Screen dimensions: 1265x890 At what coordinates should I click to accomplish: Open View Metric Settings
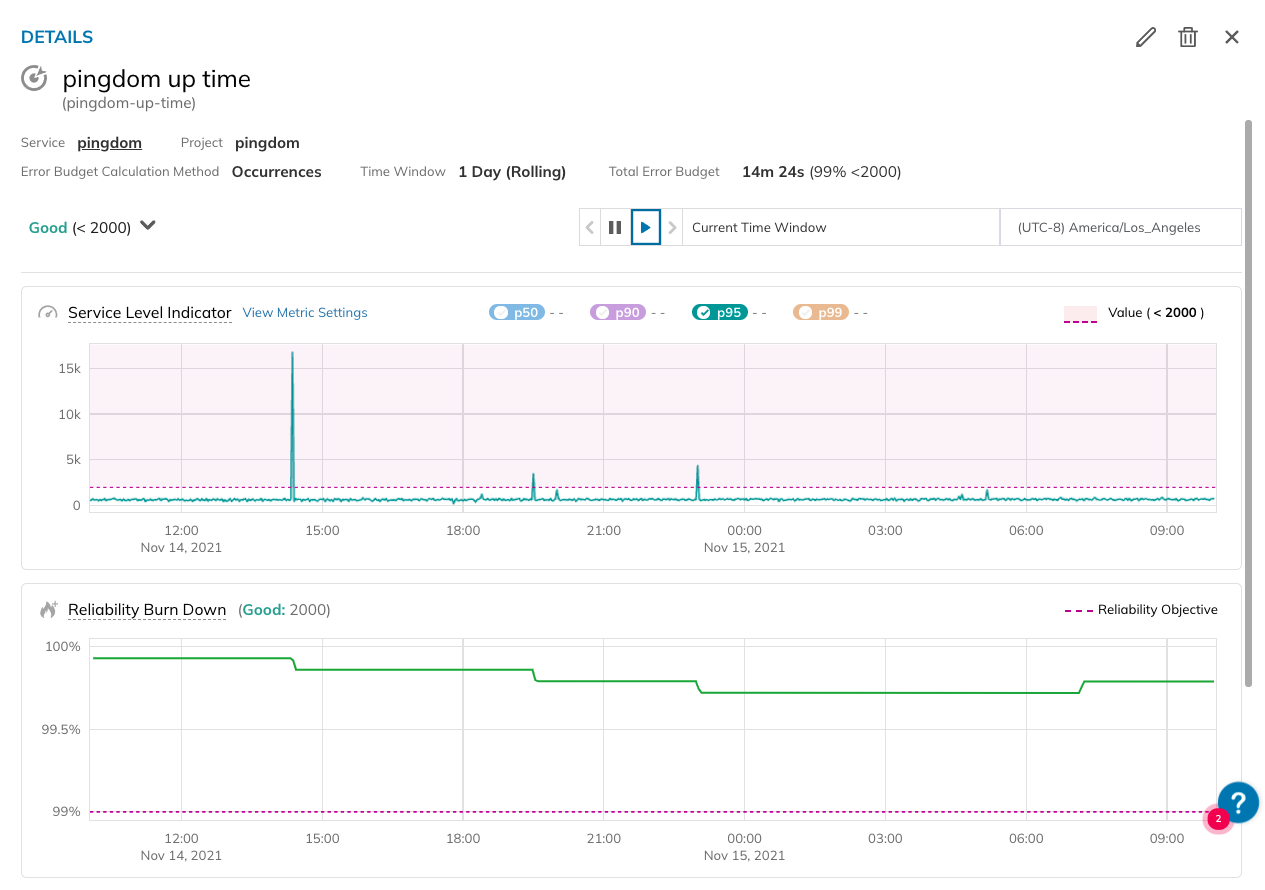point(305,313)
